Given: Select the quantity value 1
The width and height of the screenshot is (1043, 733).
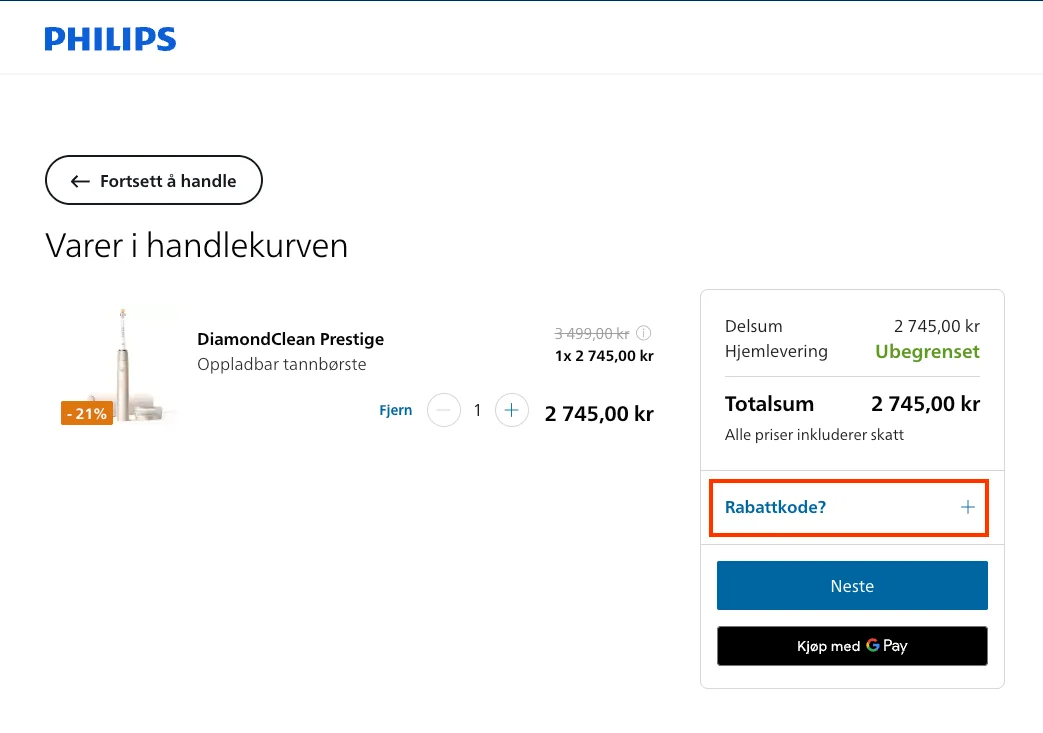Looking at the screenshot, I should [478, 410].
